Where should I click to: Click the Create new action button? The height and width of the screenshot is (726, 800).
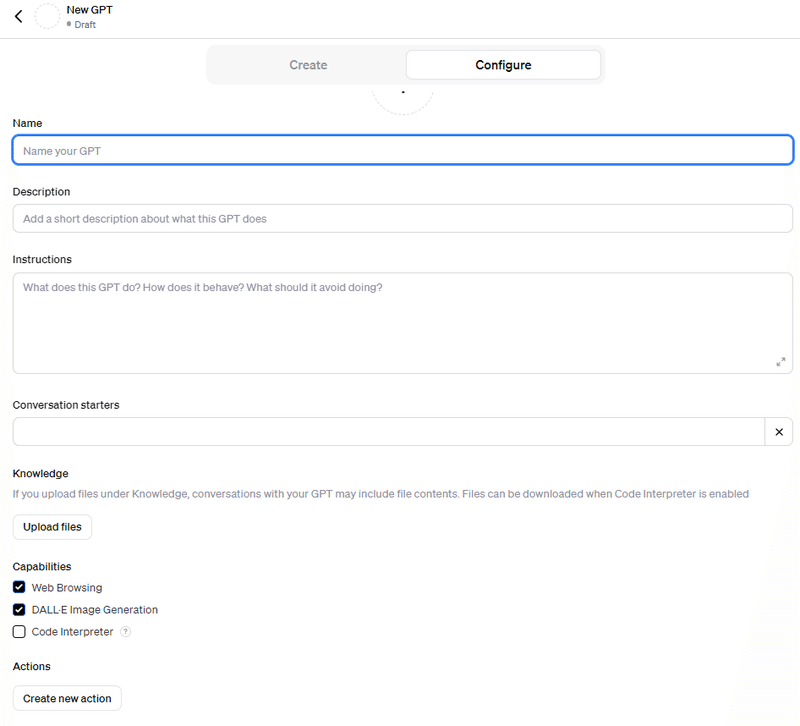pyautogui.click(x=67, y=698)
